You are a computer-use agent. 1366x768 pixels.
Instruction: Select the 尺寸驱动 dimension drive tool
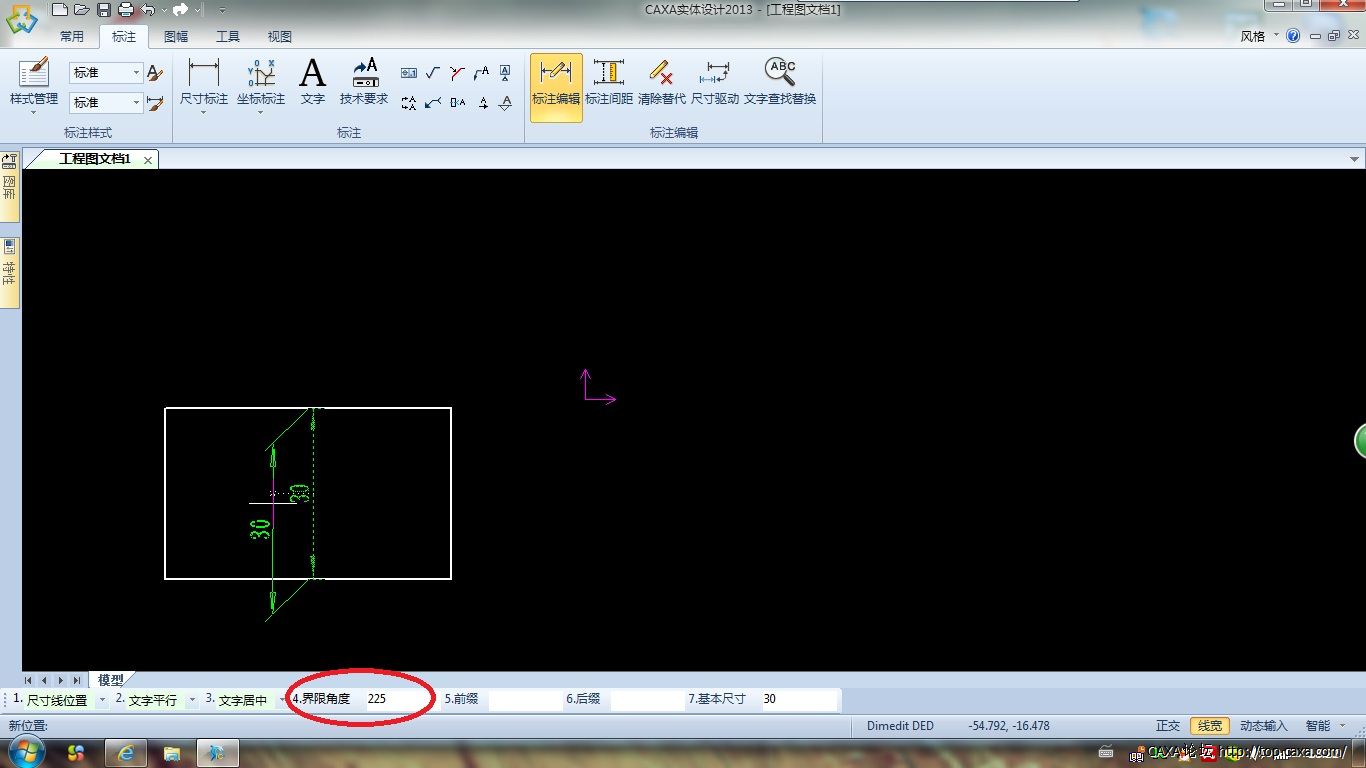pos(715,82)
